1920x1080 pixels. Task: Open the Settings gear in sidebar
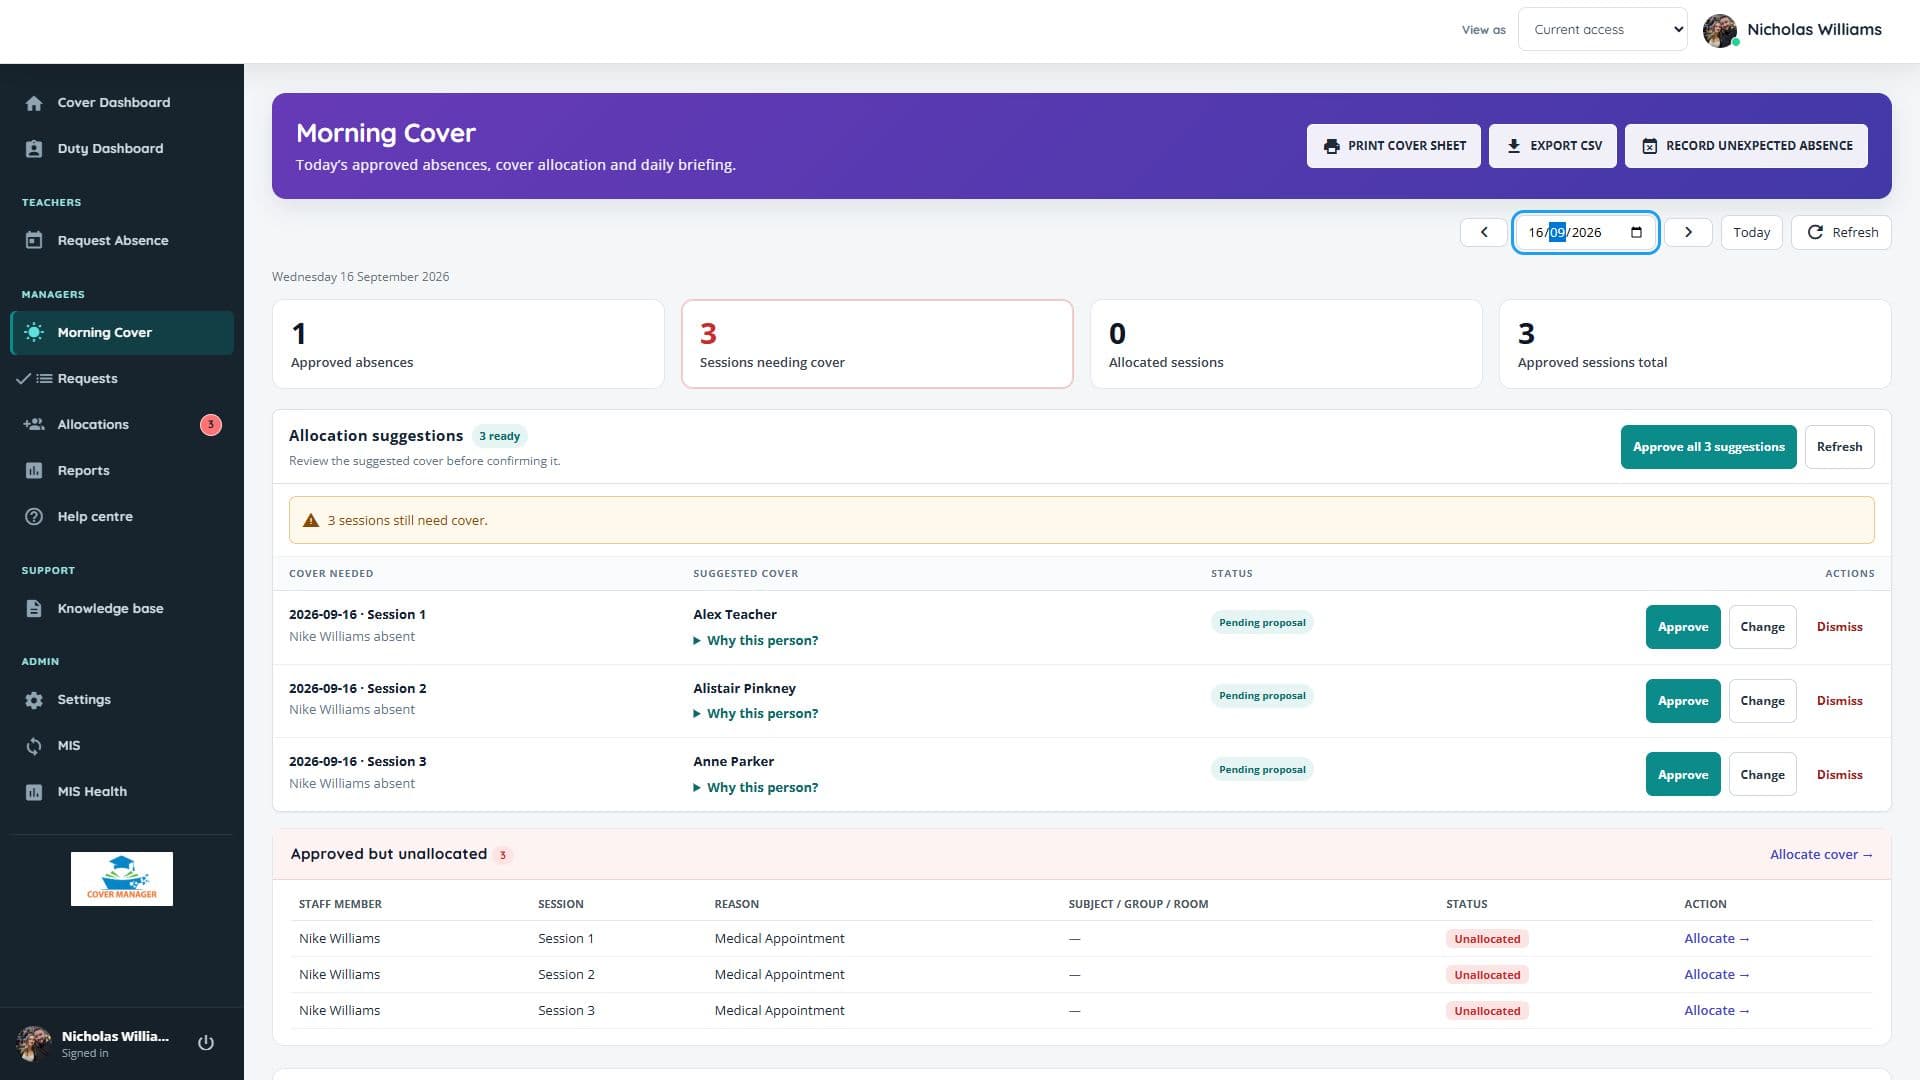(34, 700)
